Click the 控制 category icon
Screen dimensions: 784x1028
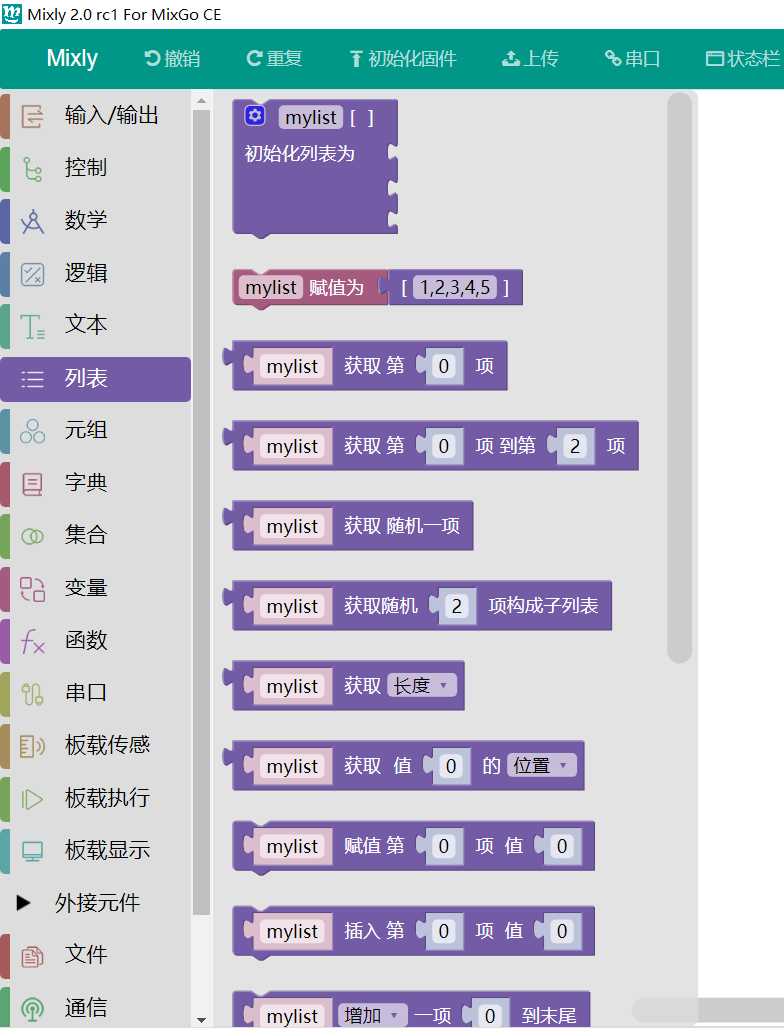(x=32, y=168)
